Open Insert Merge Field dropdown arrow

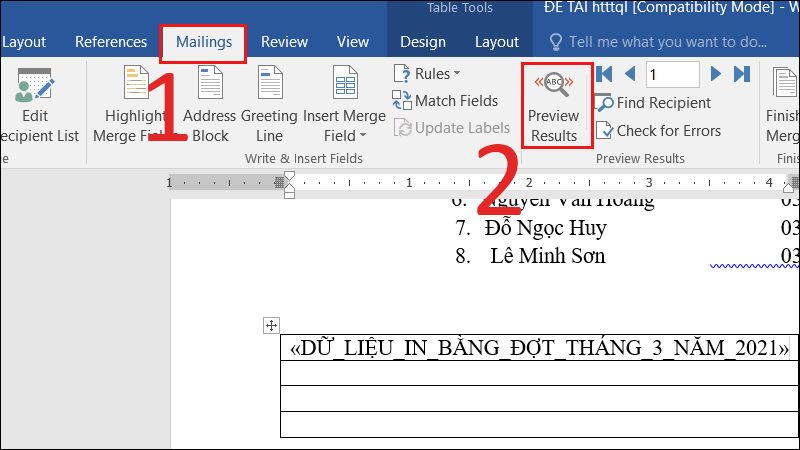coord(362,136)
